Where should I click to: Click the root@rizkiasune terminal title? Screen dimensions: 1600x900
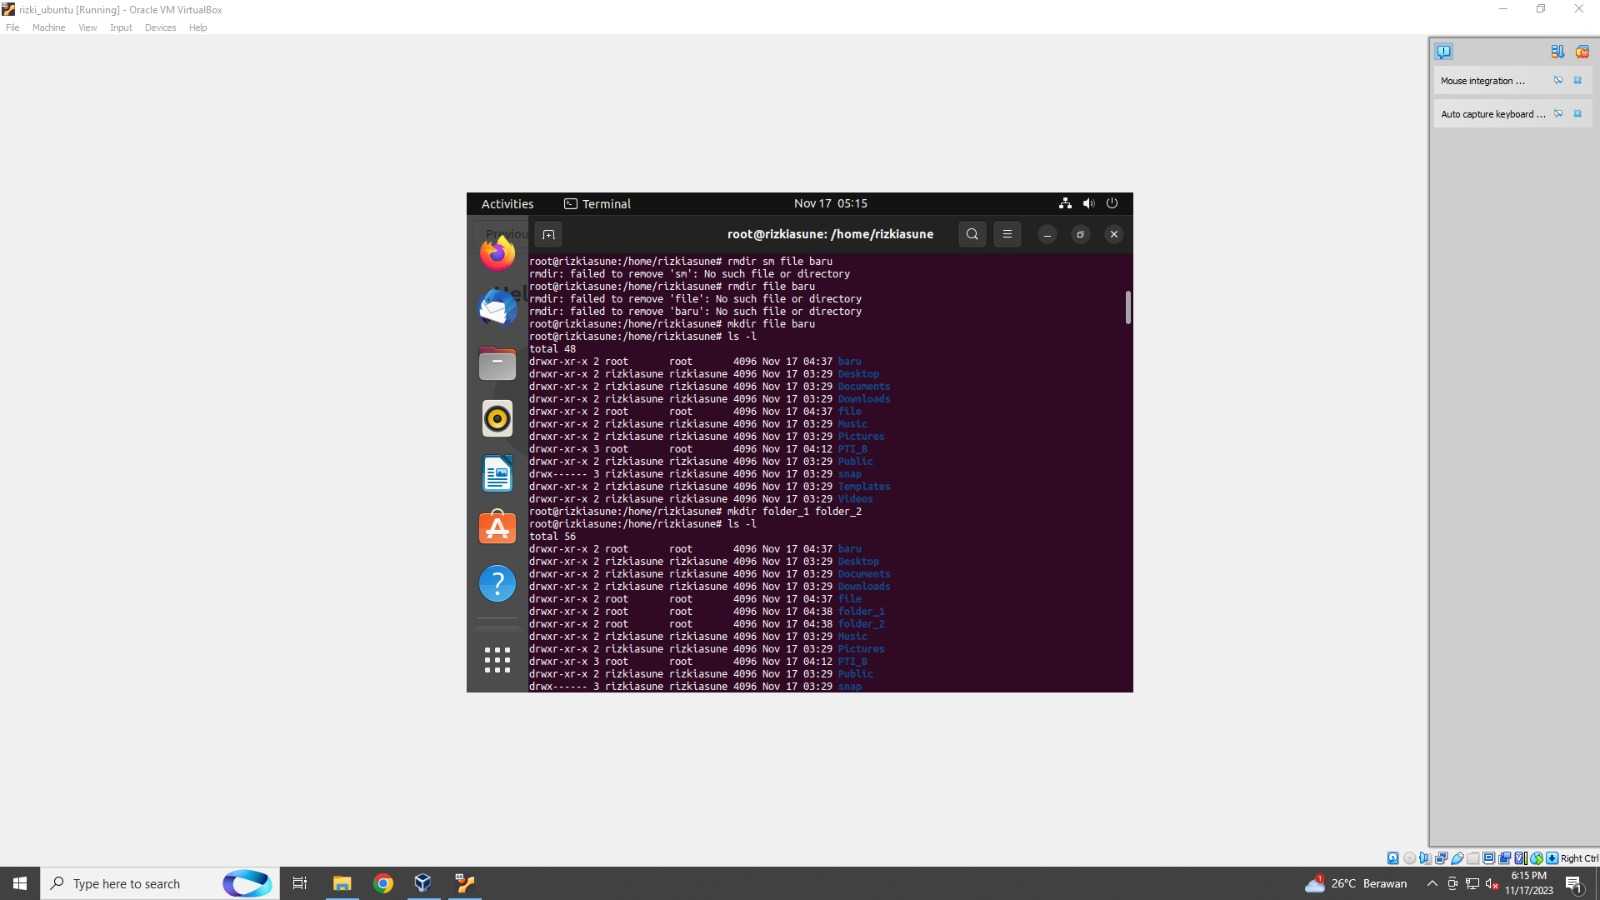830,234
